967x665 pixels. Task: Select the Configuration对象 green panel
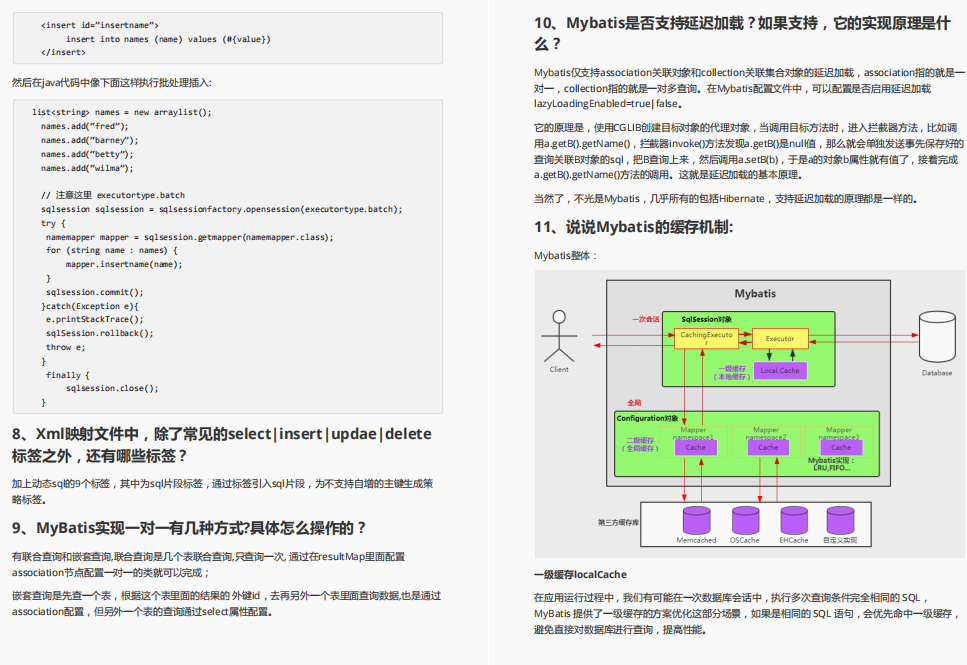point(646,418)
